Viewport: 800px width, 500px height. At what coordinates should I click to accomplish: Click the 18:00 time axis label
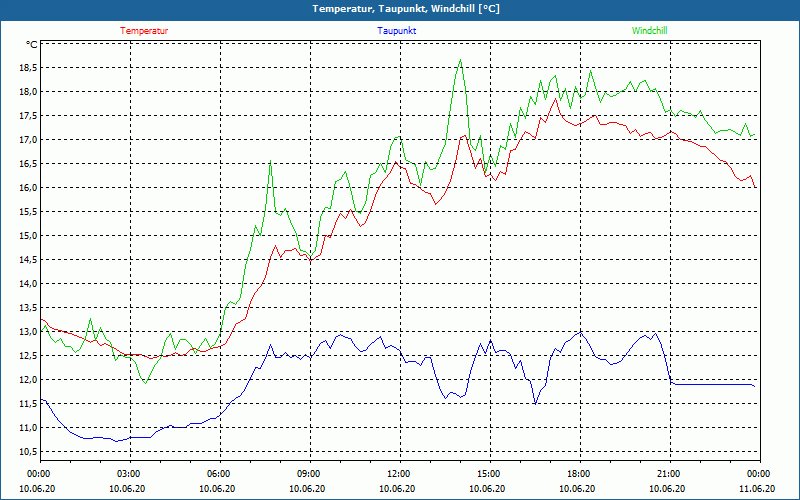tap(579, 474)
